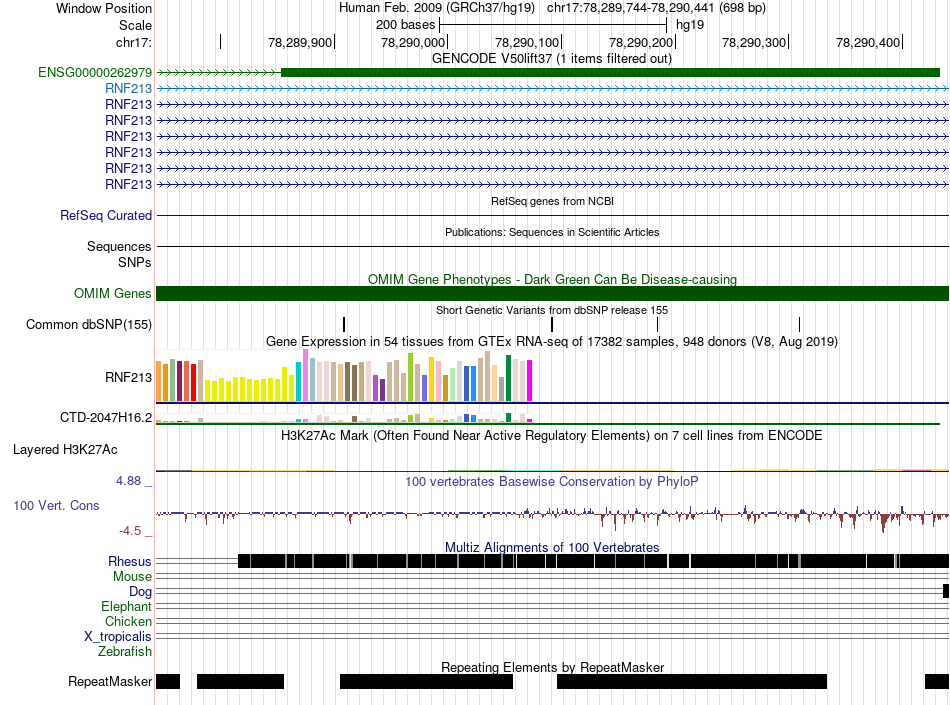This screenshot has height=705, width=950.
Task: Open the Common dbSNP(155) track label
Action: [x=89, y=325]
